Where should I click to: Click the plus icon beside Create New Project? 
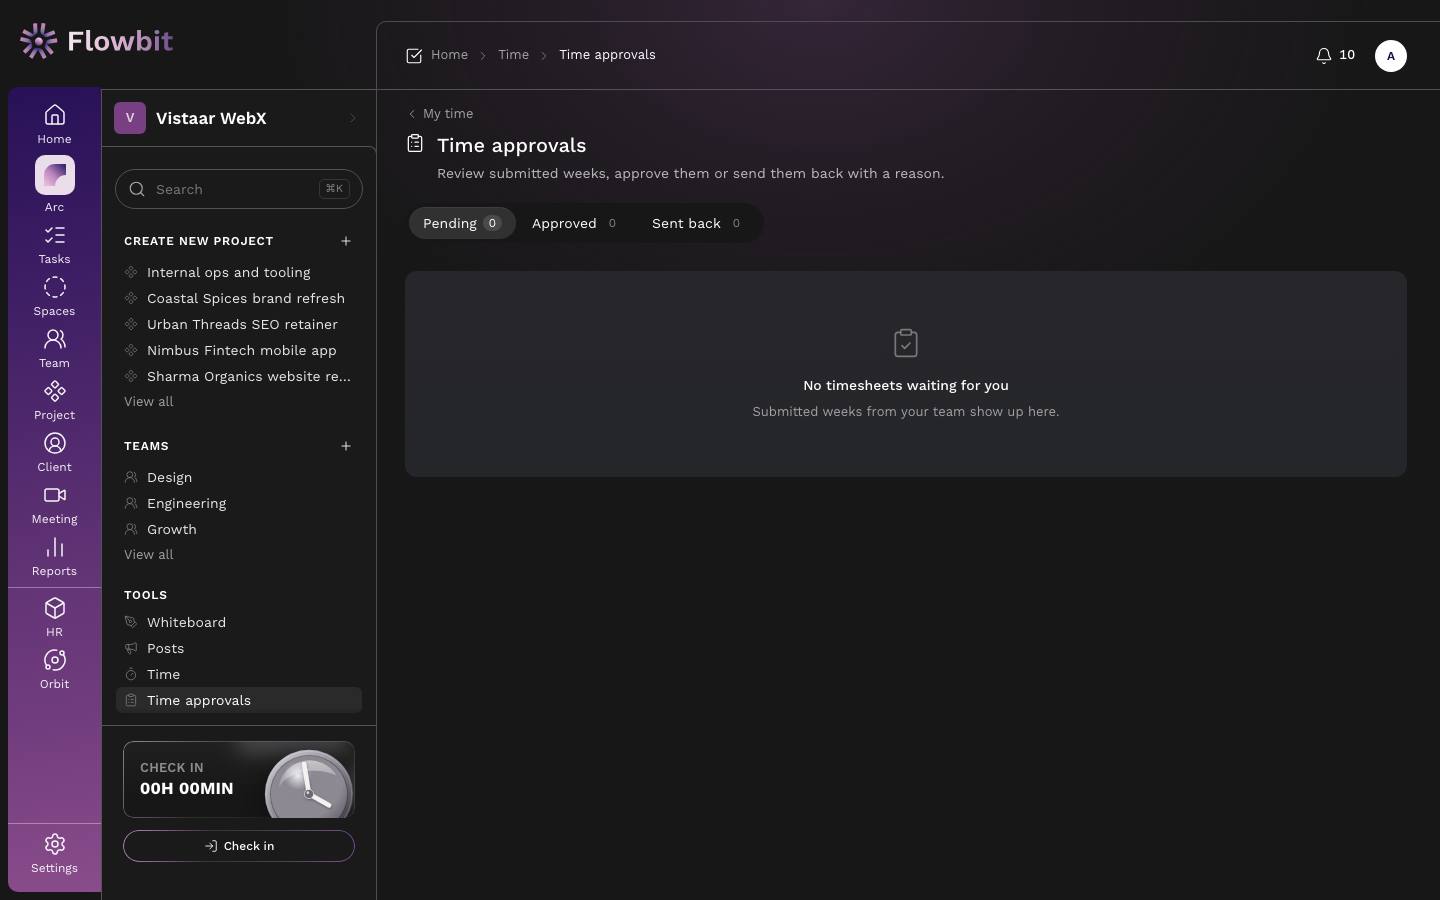[346, 241]
